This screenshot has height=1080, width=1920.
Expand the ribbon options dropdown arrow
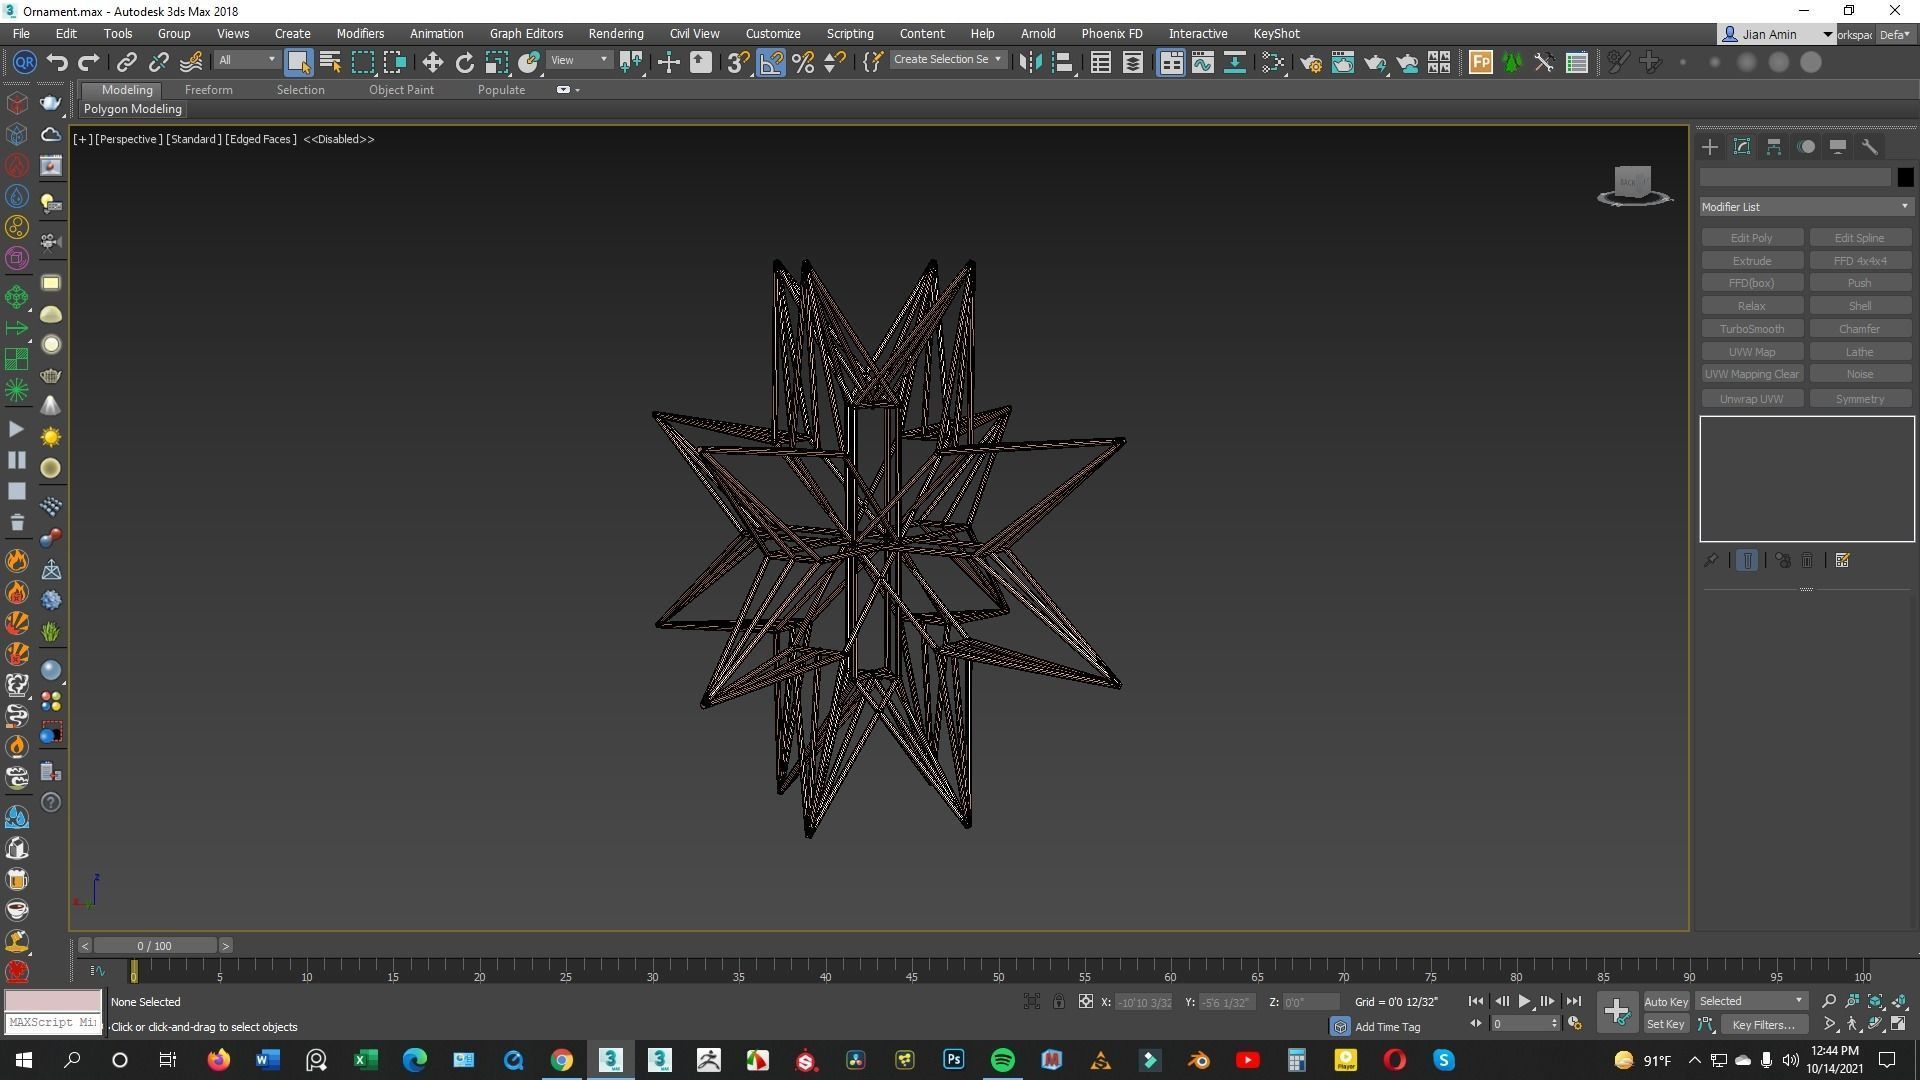pos(577,90)
